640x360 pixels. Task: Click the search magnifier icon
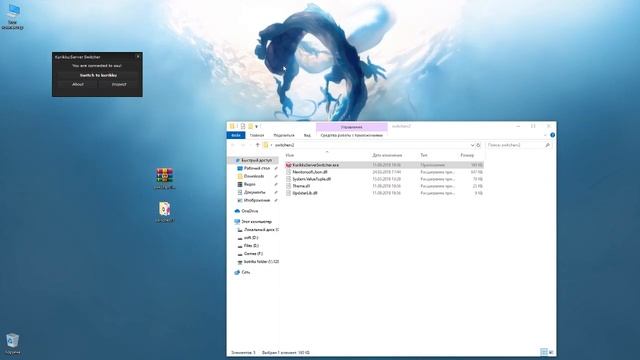pyautogui.click(x=547, y=145)
